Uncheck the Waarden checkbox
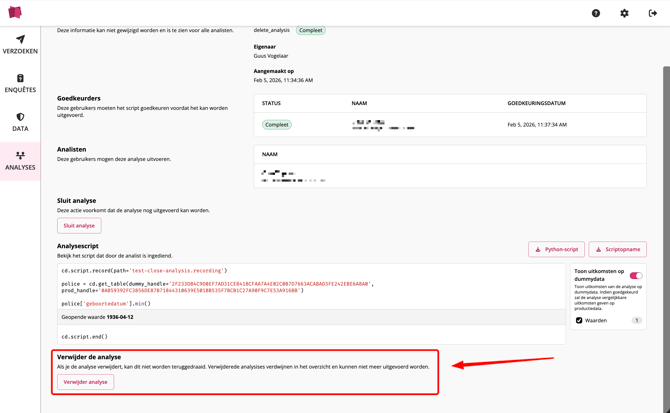Image resolution: width=670 pixels, height=413 pixels. pyautogui.click(x=579, y=321)
